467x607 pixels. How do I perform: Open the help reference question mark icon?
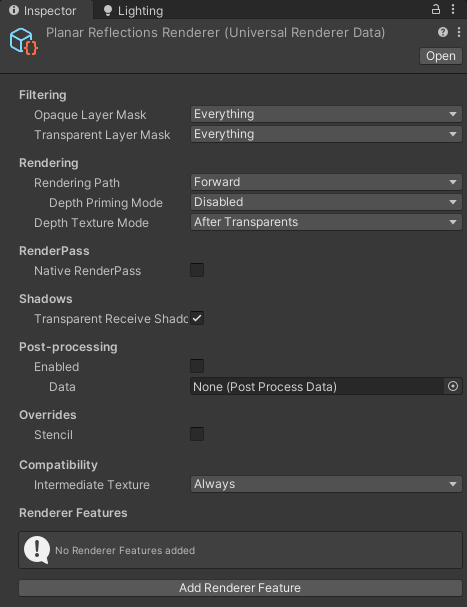[x=443, y=32]
